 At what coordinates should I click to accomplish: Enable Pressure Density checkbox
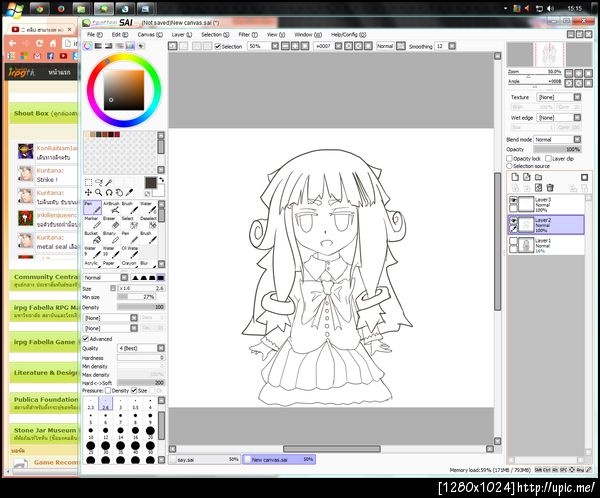pos(108,390)
